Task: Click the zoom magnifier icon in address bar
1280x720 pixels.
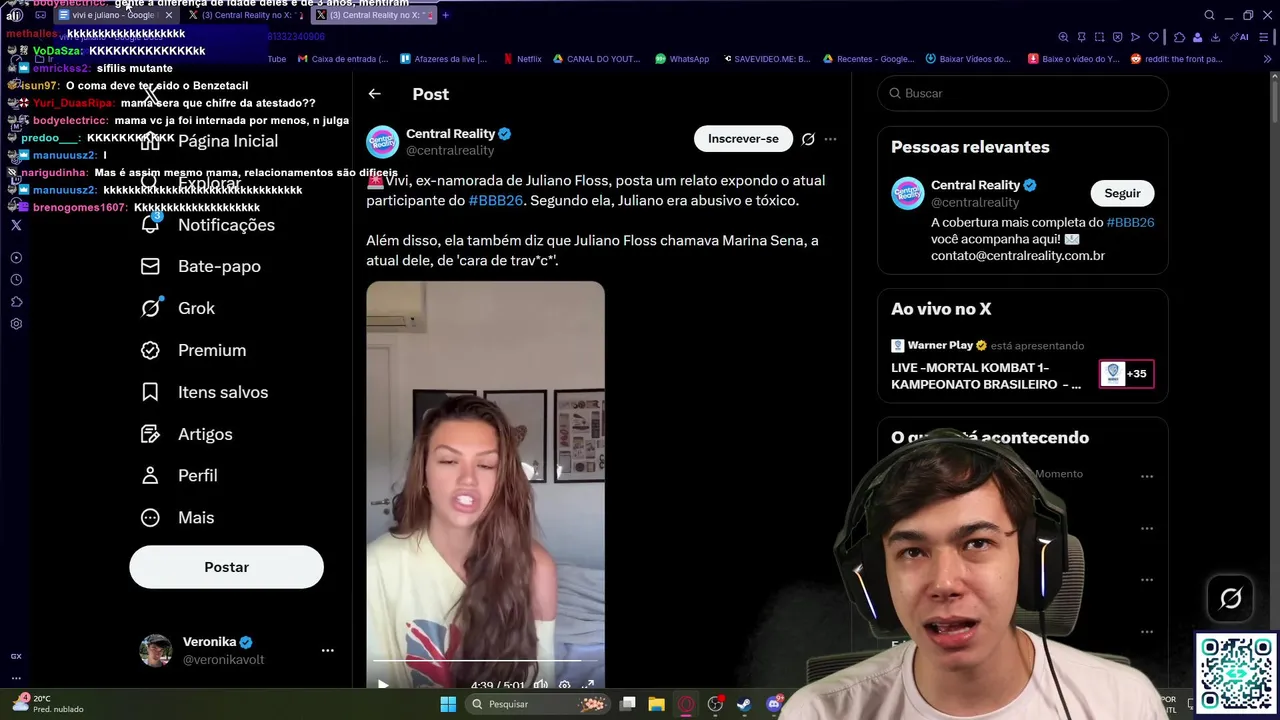Action: tap(1063, 37)
